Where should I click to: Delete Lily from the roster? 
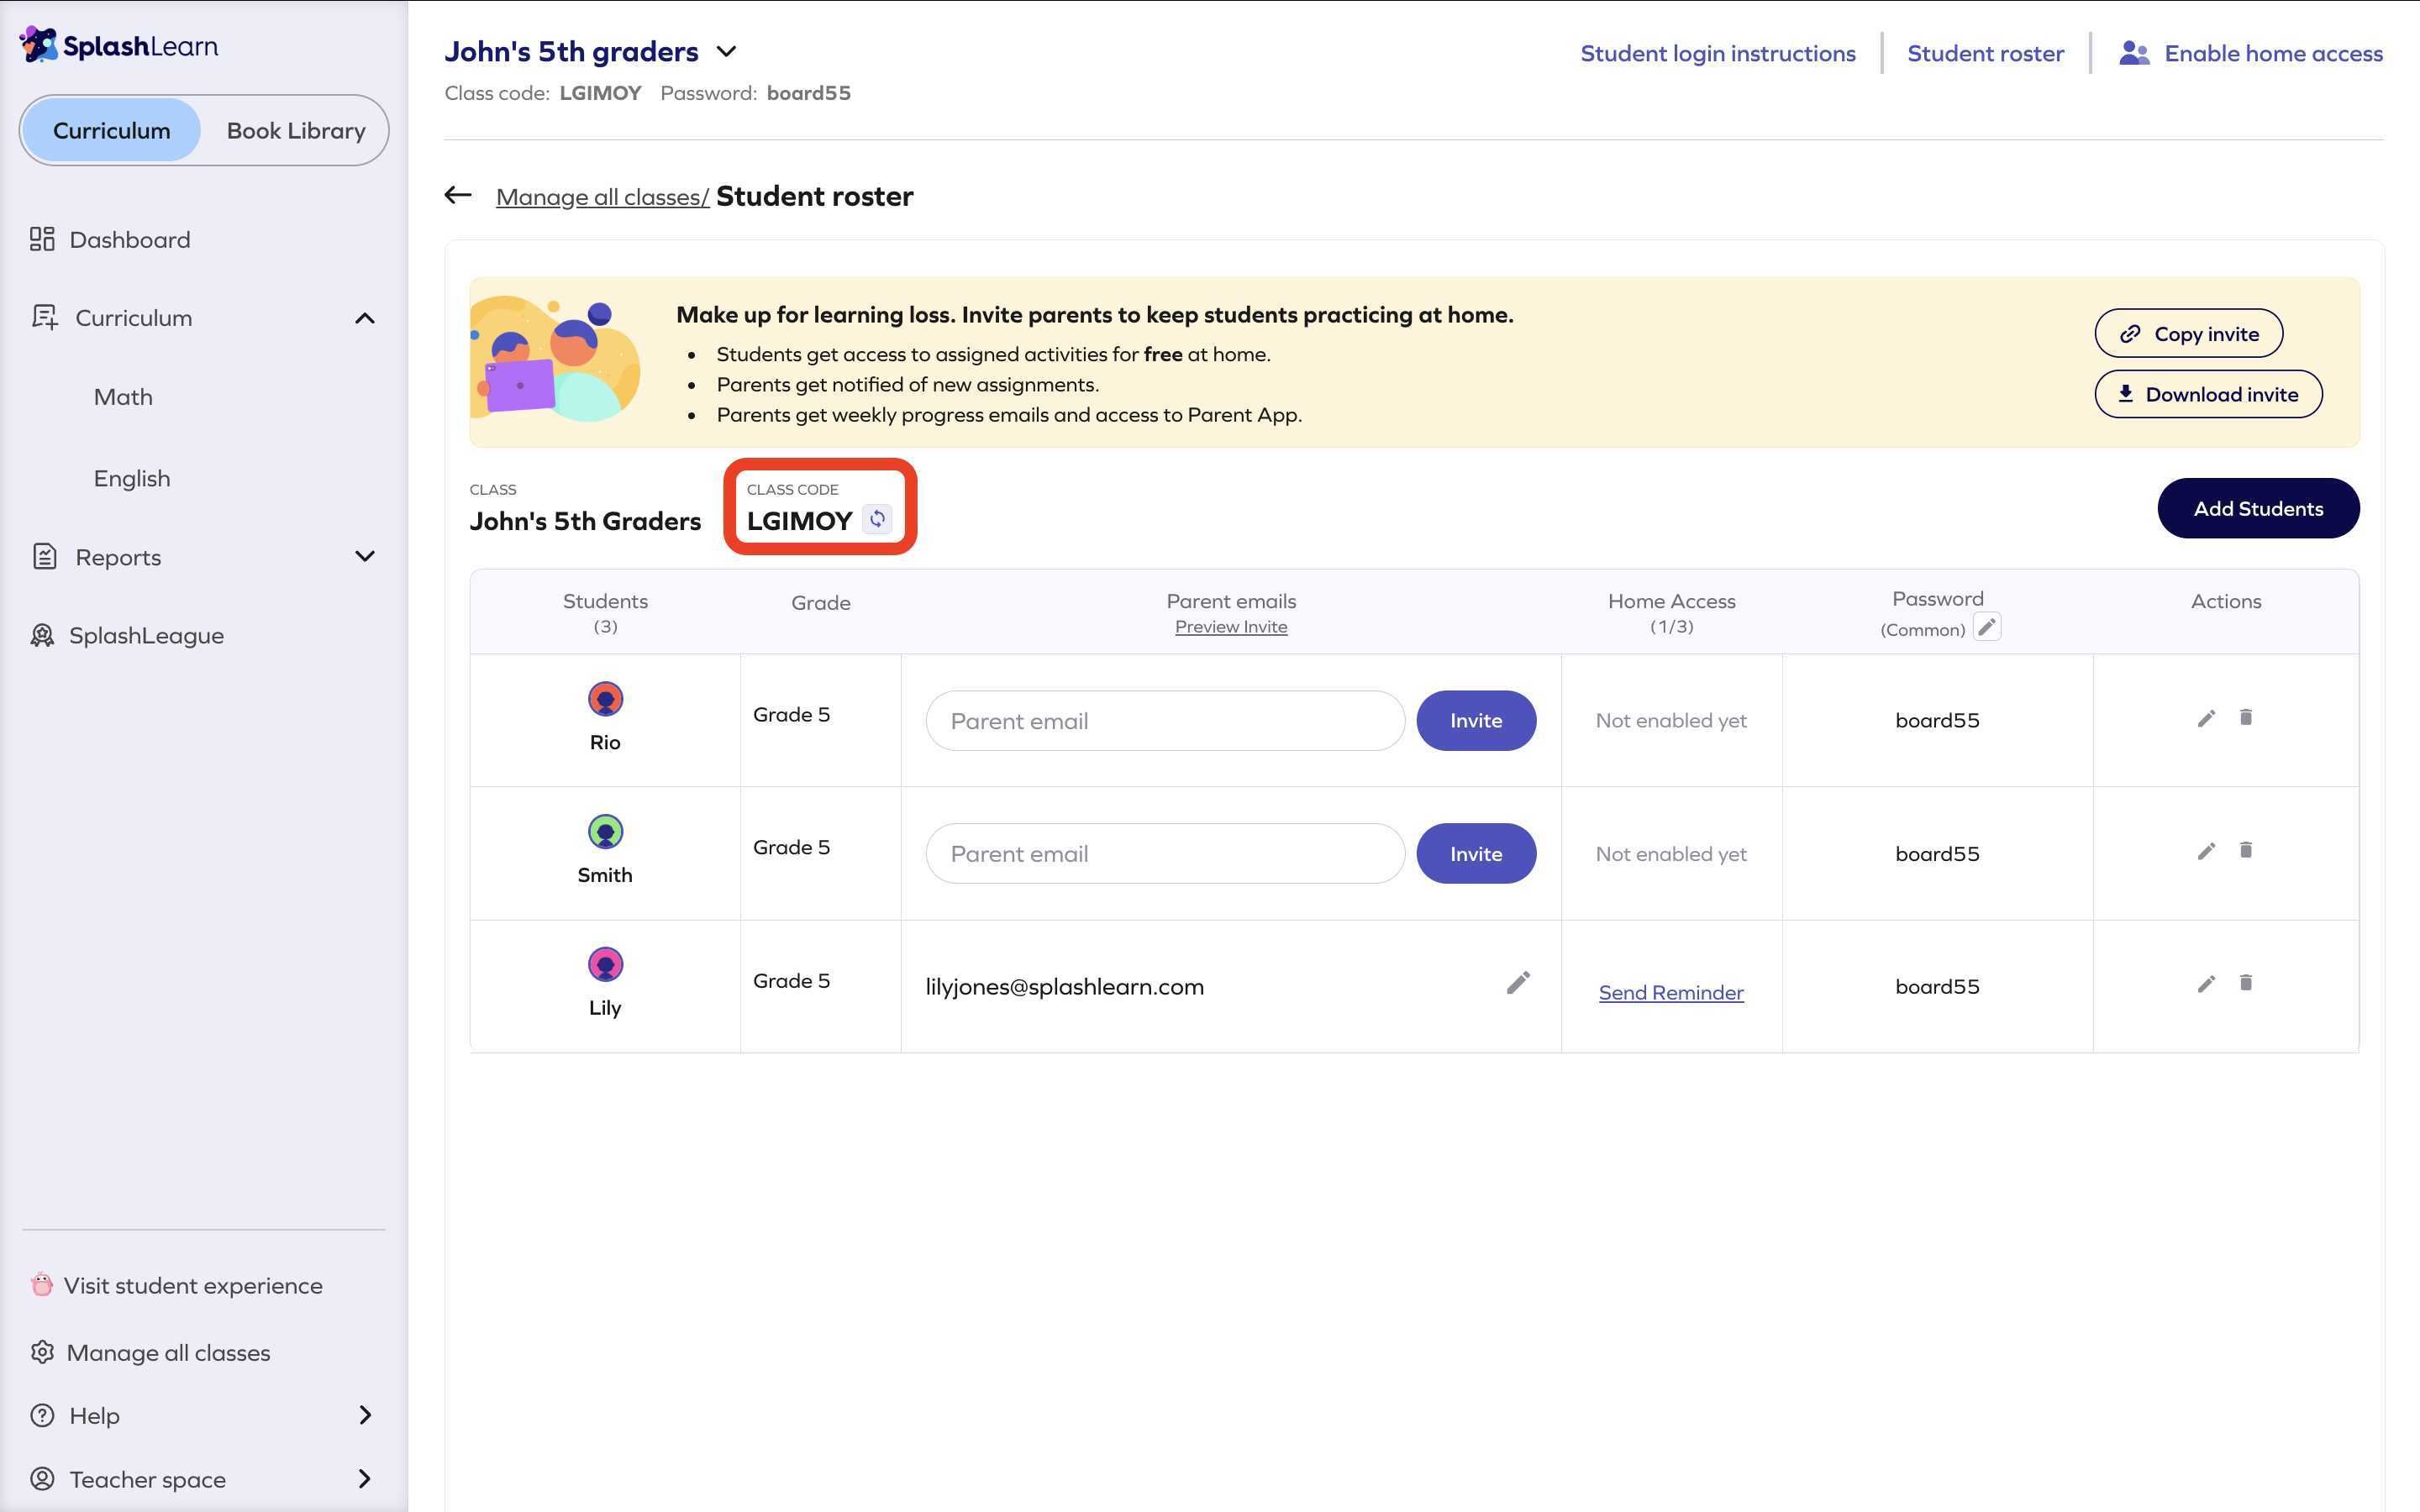coord(2246,983)
